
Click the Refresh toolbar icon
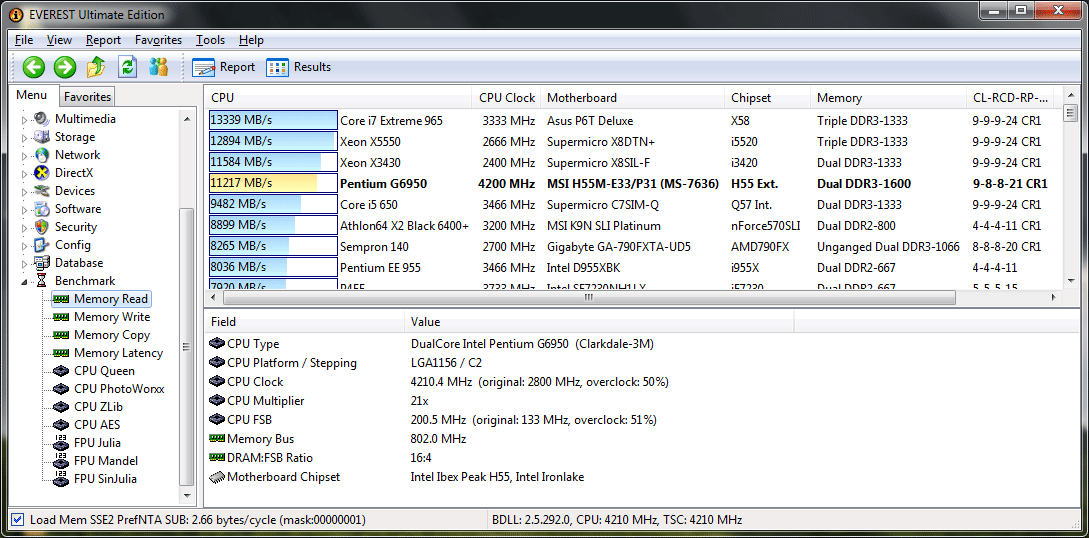pos(127,67)
